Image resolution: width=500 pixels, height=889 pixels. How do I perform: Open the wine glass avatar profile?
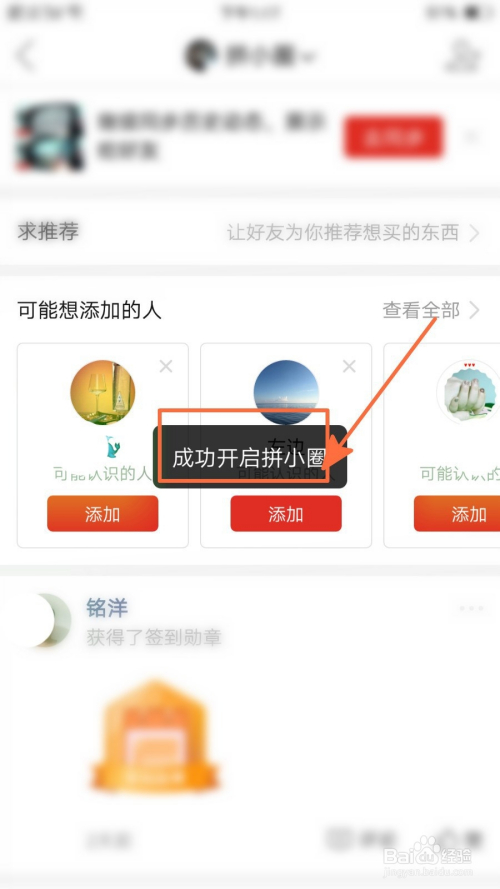click(103, 392)
